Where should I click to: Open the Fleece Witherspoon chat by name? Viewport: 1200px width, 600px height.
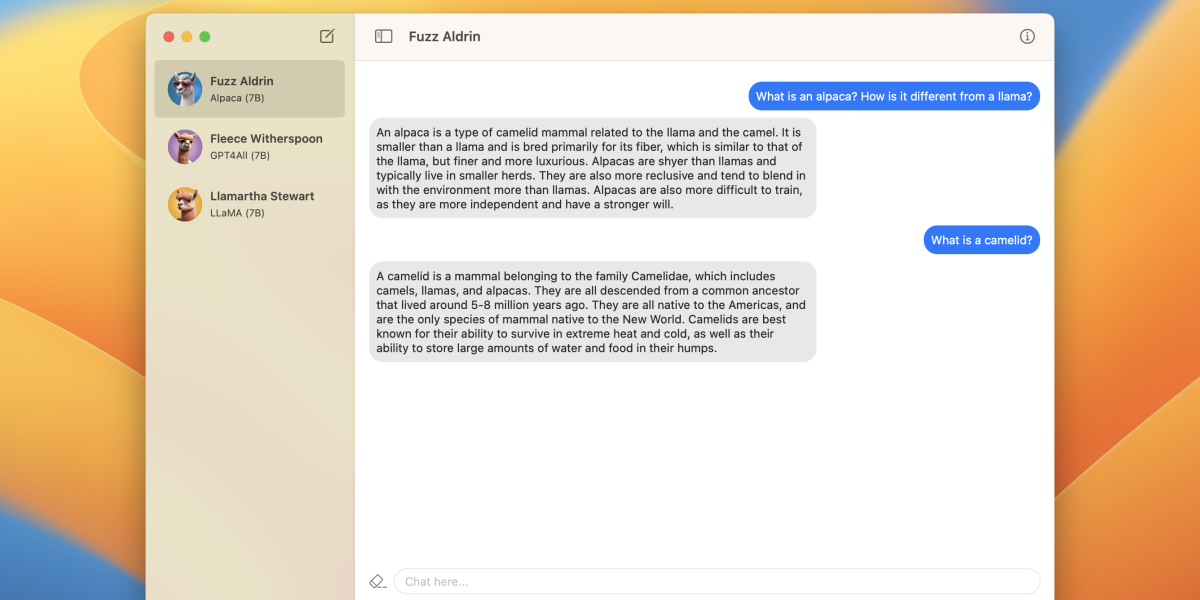(x=266, y=139)
